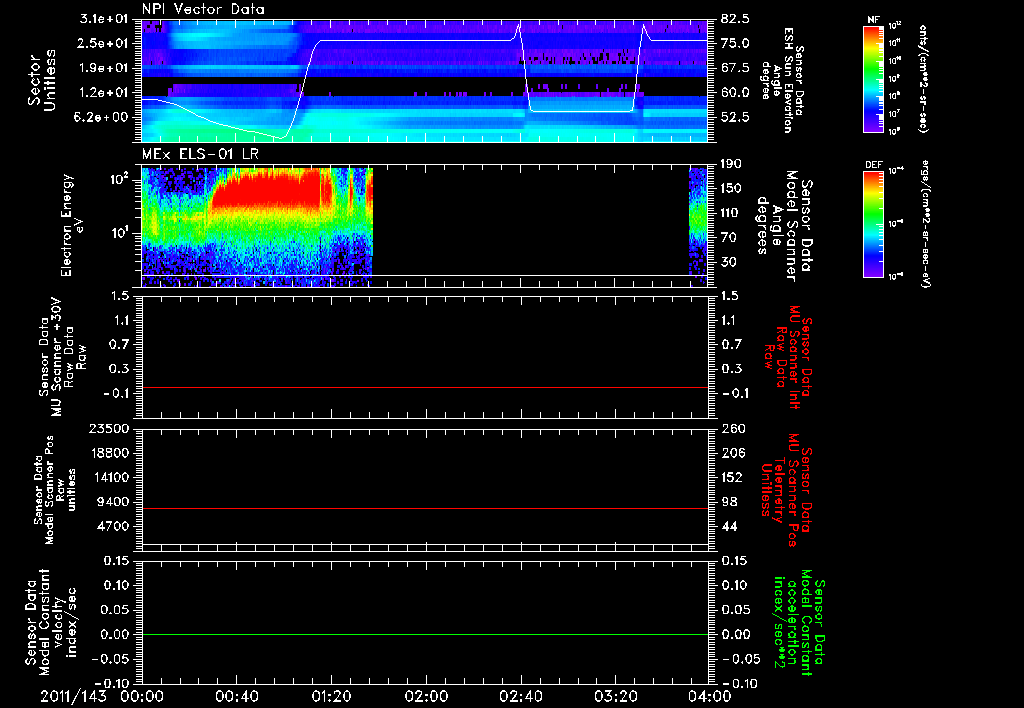The height and width of the screenshot is (708, 1024).
Task: Click the 6.2e+00 sector tick label
Action: [x=109, y=118]
